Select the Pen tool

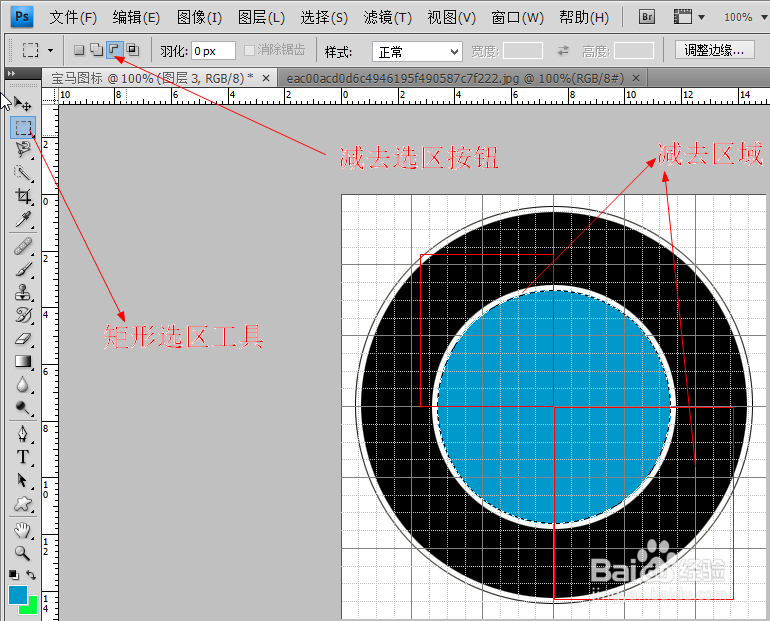click(x=23, y=434)
